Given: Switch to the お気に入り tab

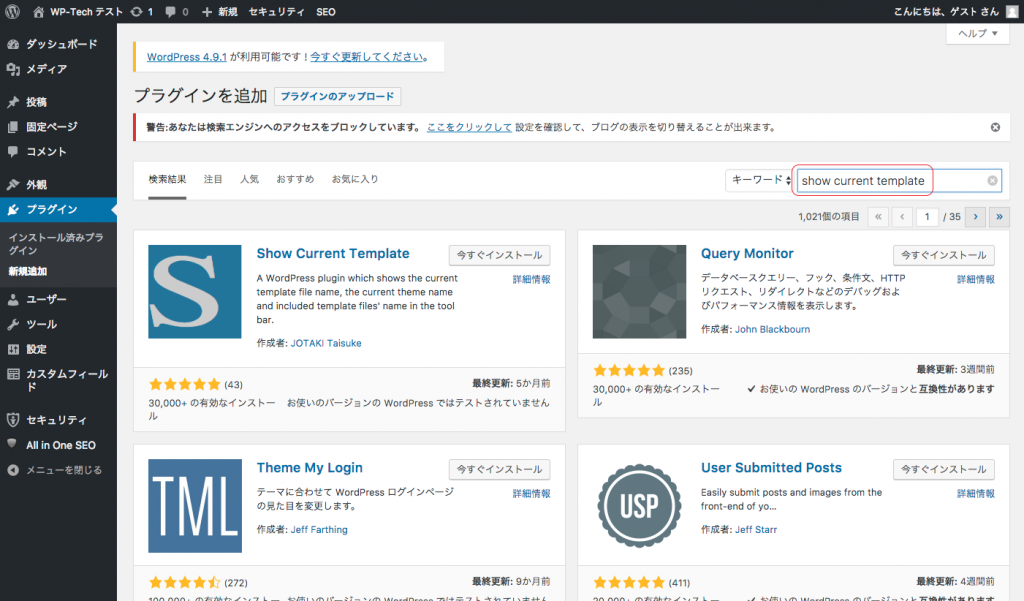Looking at the screenshot, I should (355, 180).
